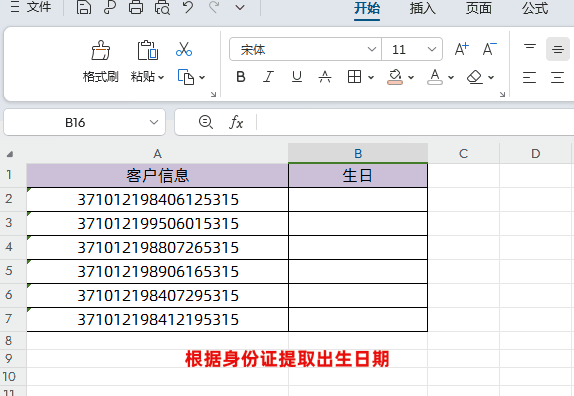Click the Print Preview icon
574x396 pixels.
pos(162,7)
